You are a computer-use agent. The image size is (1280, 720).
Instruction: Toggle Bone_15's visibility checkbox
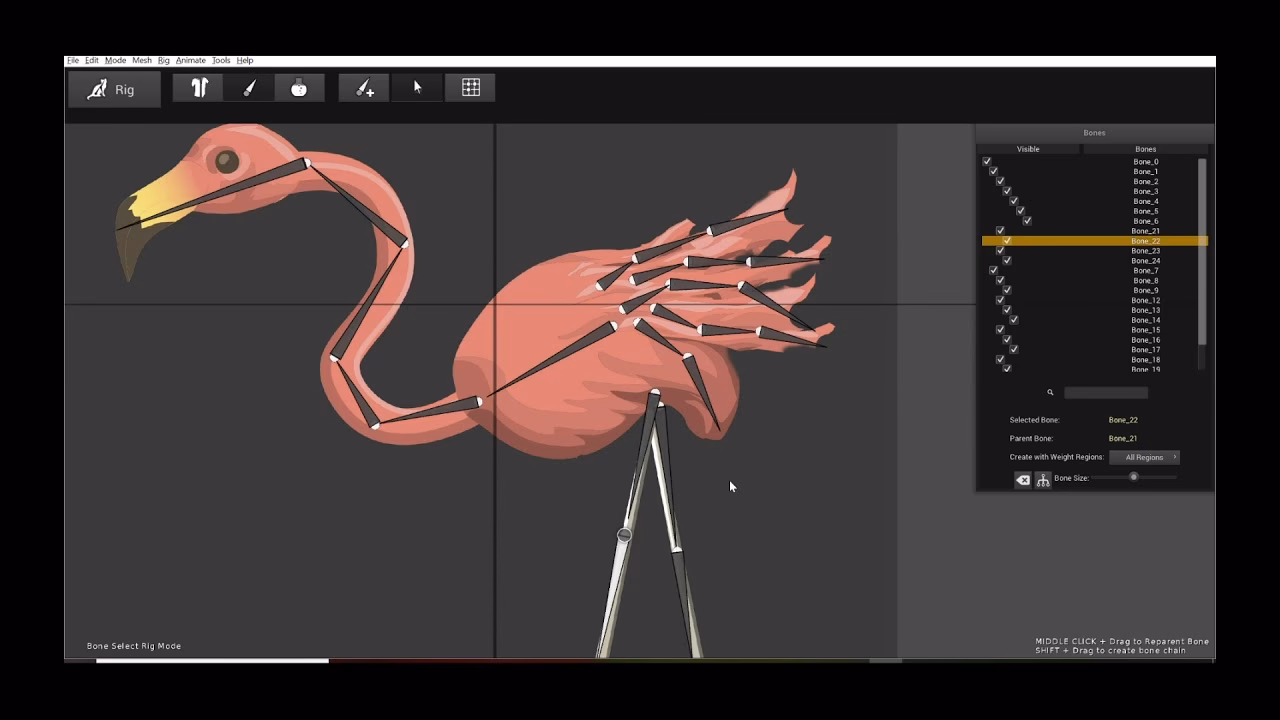click(999, 329)
